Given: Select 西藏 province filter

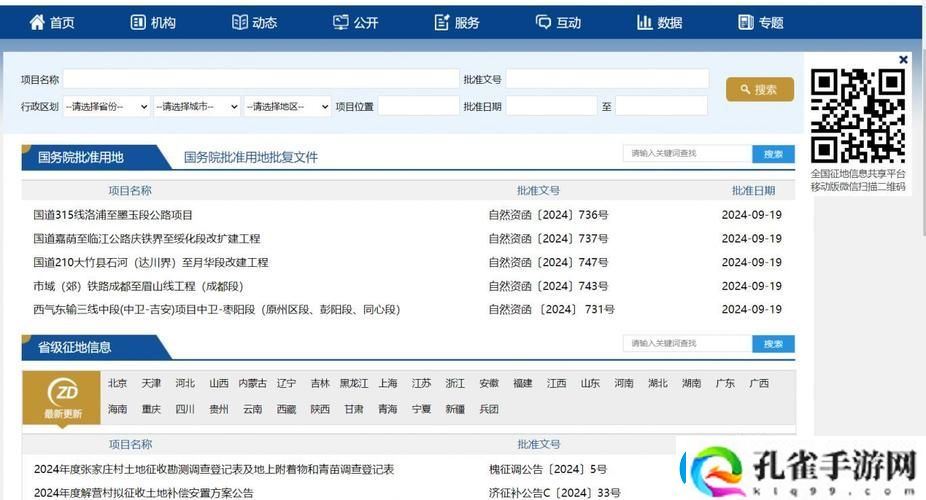Looking at the screenshot, I should [286, 409].
